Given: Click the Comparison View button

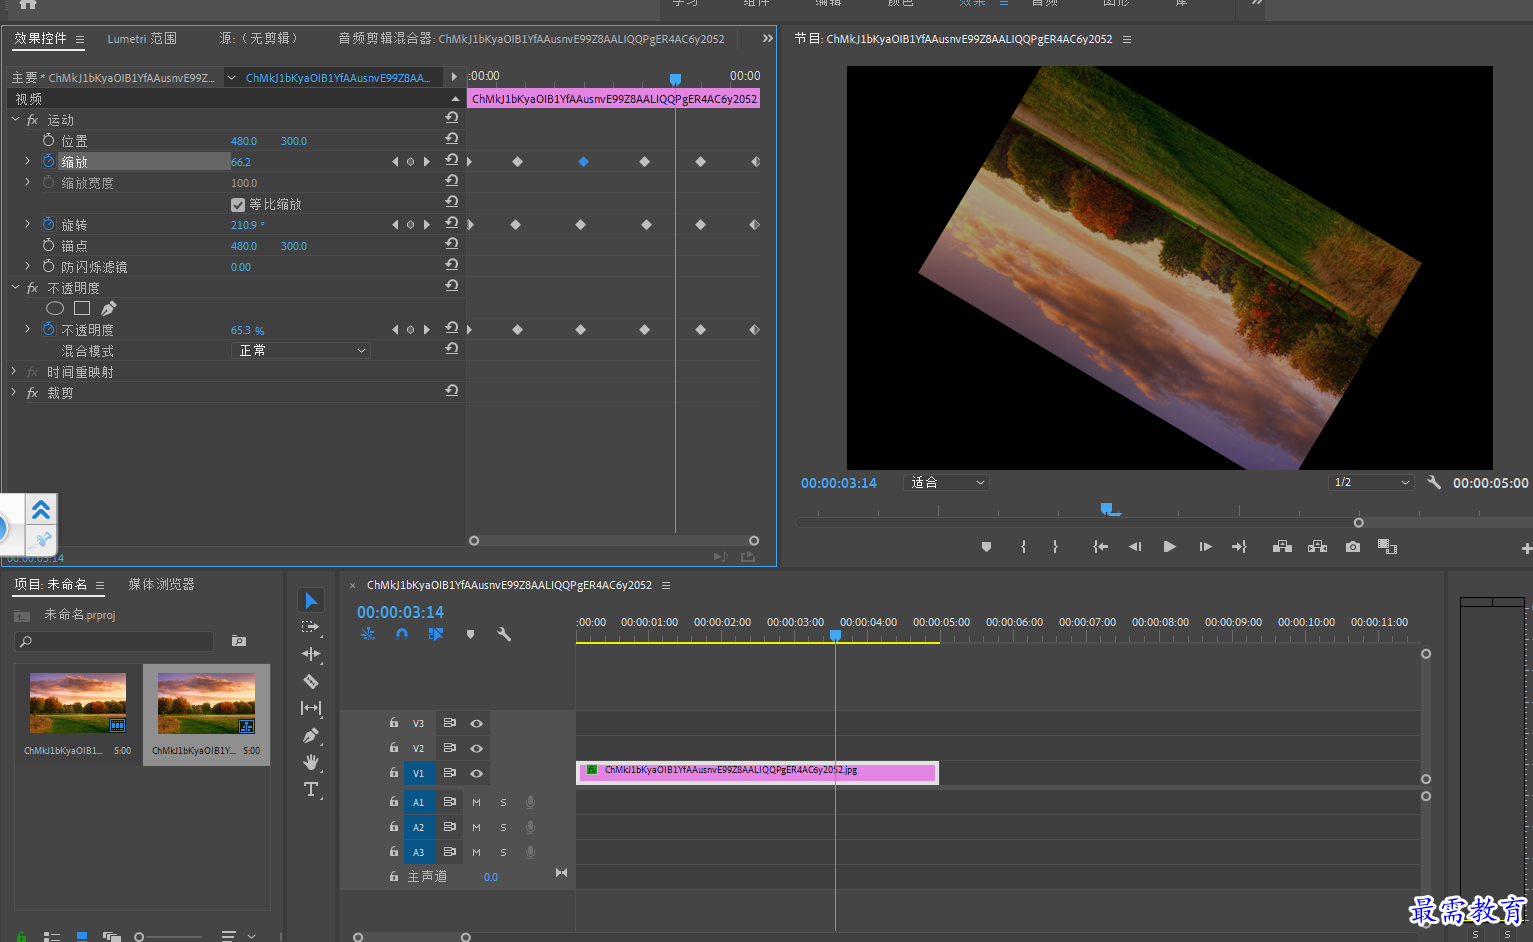Looking at the screenshot, I should tap(1387, 547).
